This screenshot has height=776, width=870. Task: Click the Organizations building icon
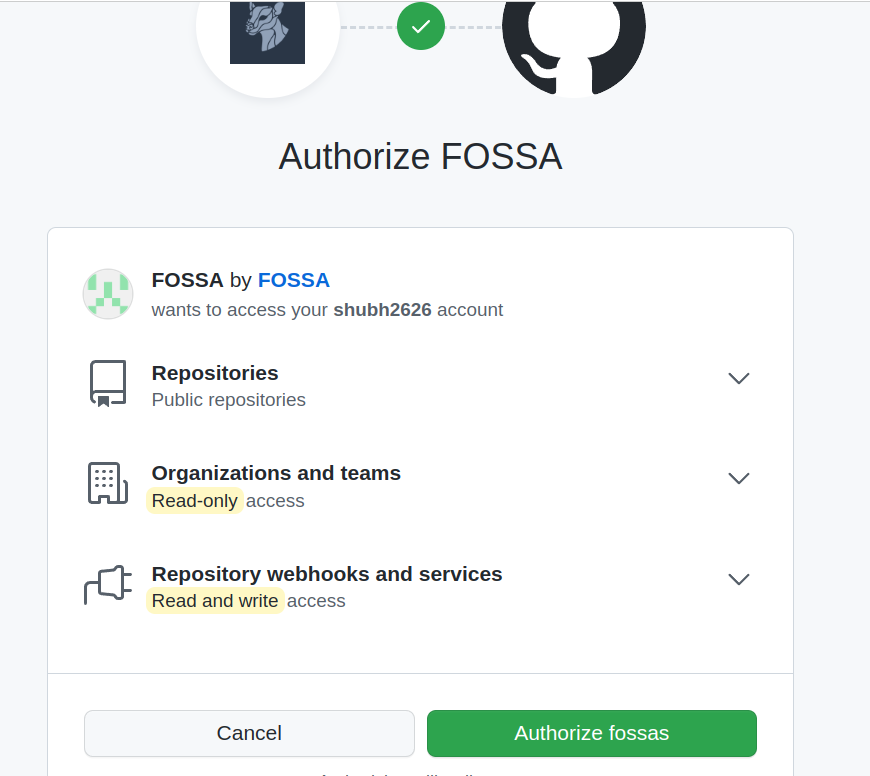[x=108, y=484]
